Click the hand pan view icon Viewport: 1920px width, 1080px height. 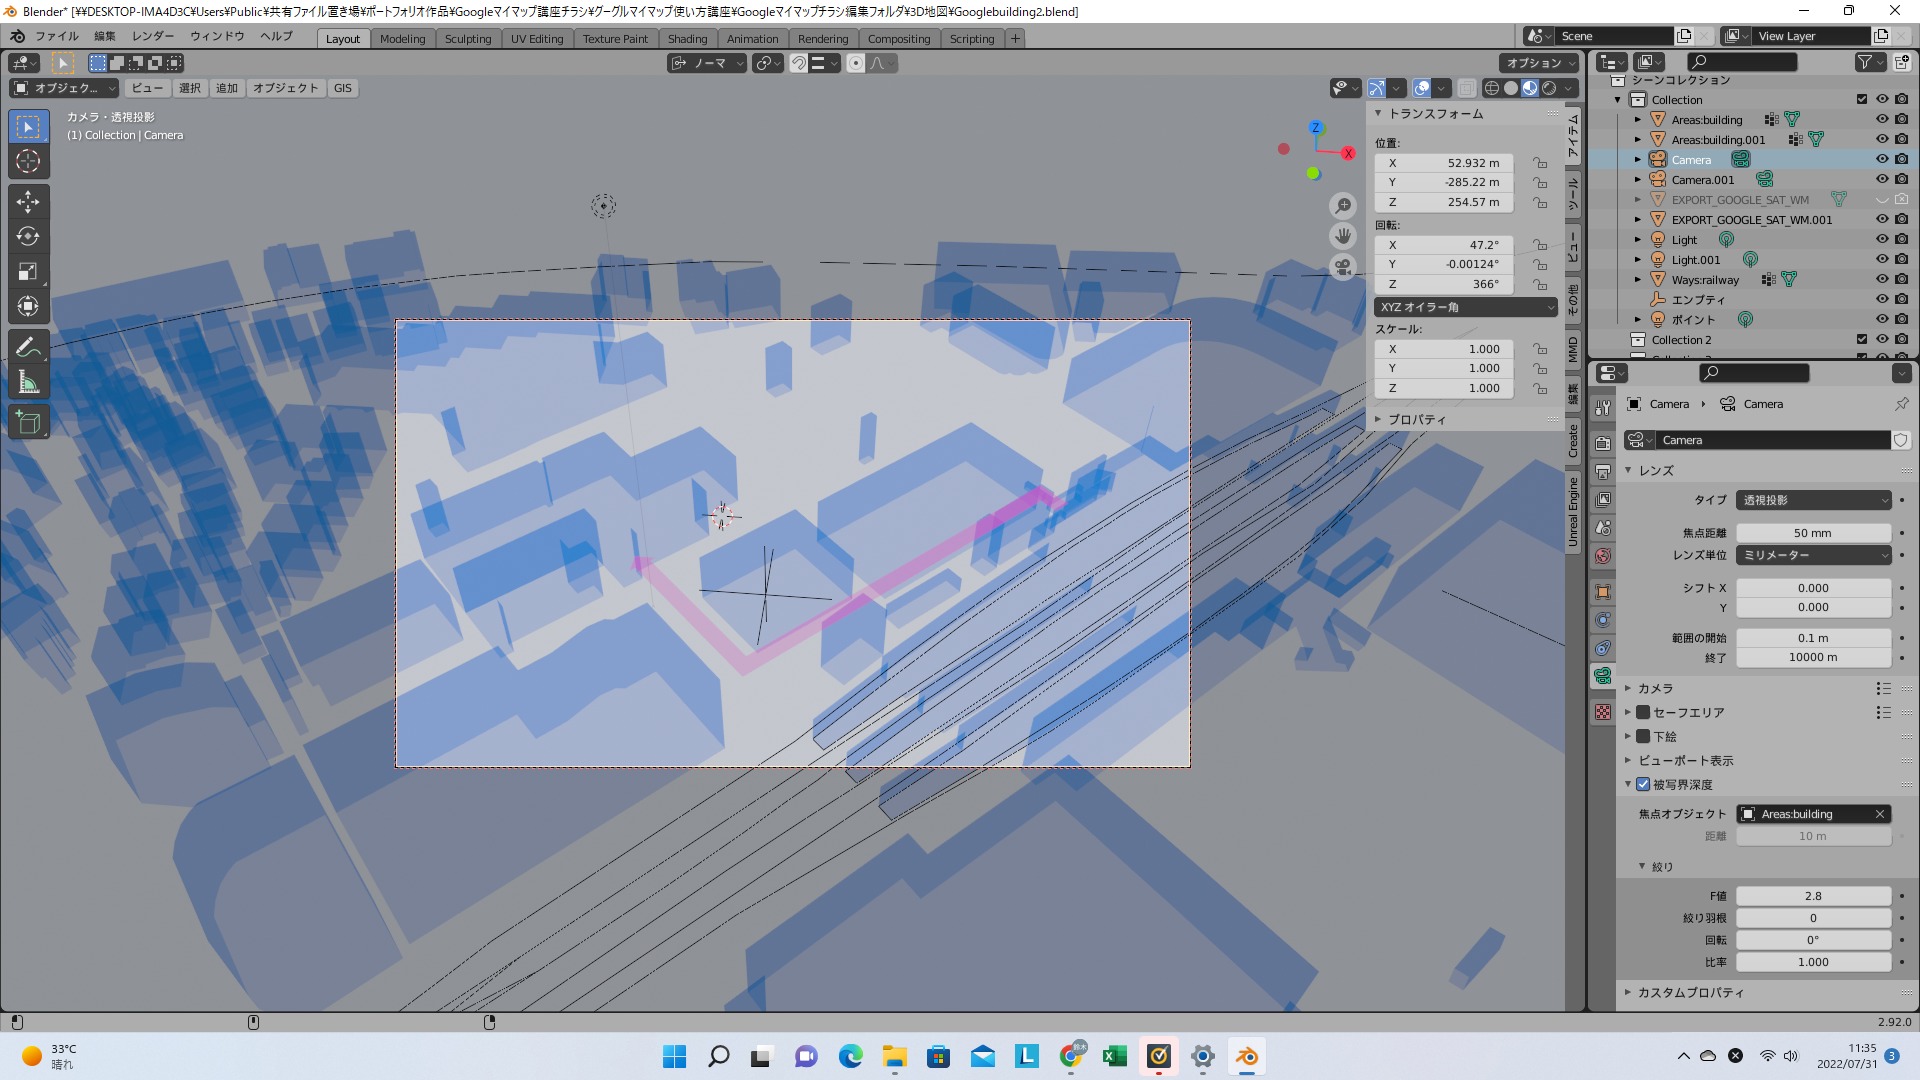[x=1343, y=237]
